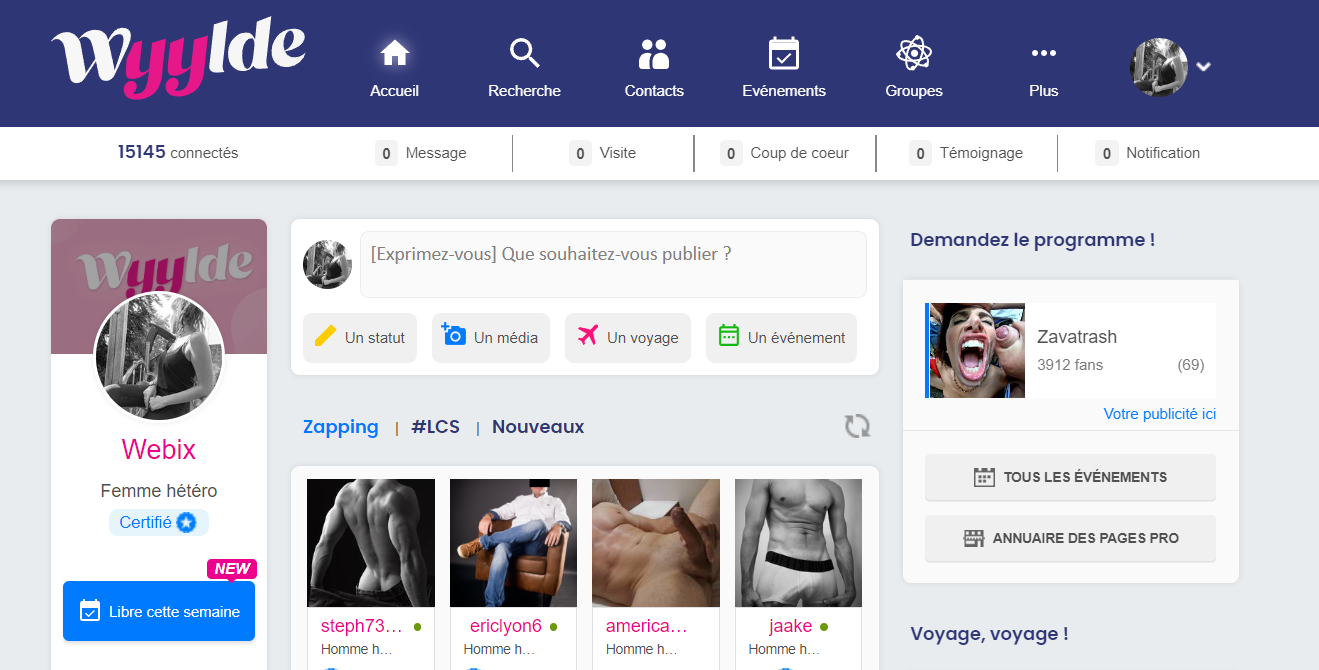Click the Femme hétéro text
Image resolution: width=1319 pixels, height=670 pixels.
click(159, 491)
